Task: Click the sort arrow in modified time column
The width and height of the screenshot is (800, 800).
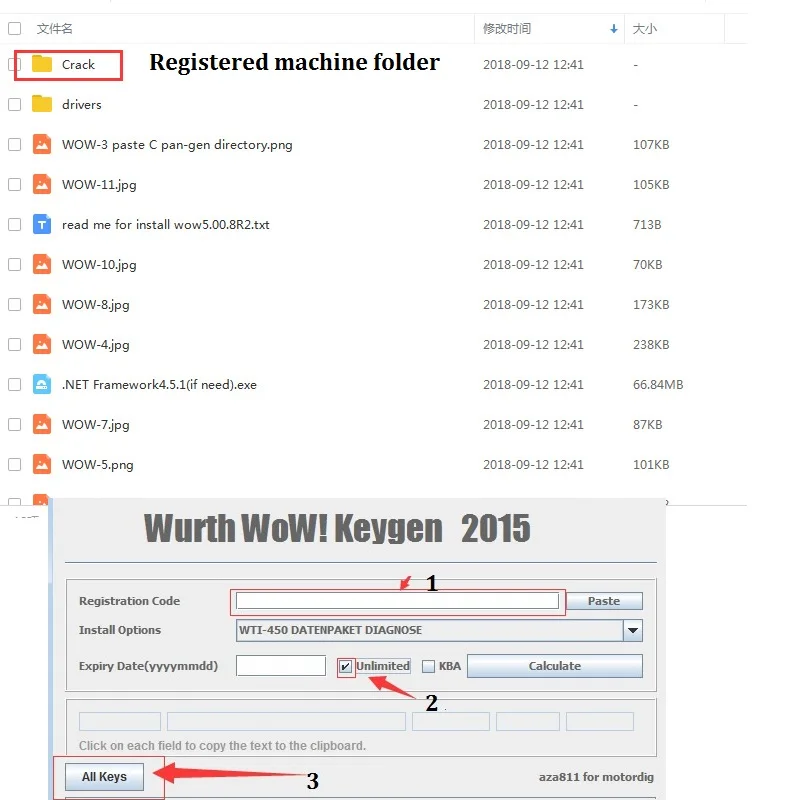Action: (614, 29)
